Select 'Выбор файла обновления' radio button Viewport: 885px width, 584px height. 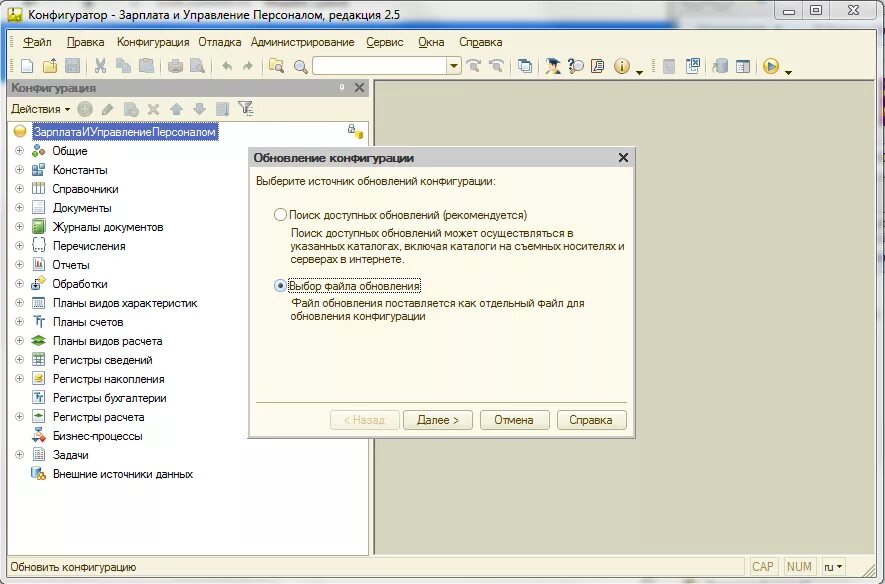280,286
